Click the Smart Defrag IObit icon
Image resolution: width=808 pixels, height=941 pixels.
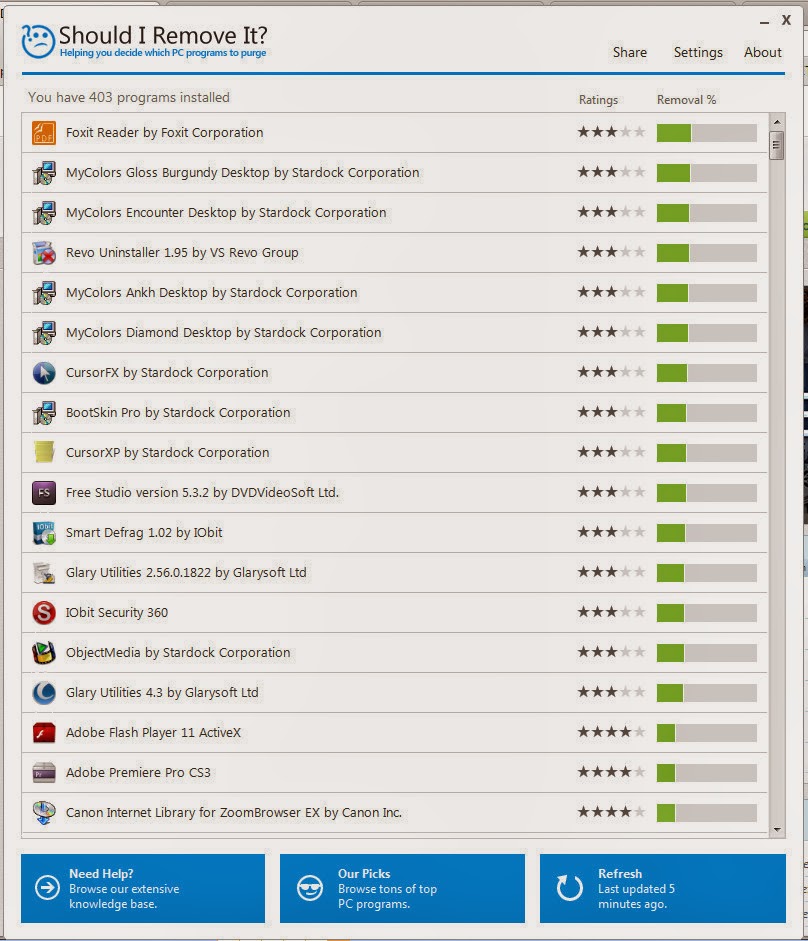pyautogui.click(x=44, y=533)
